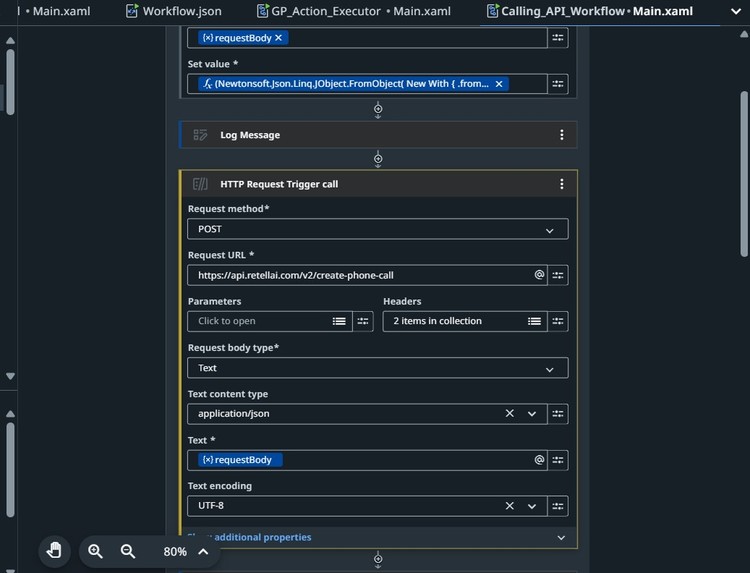
Task: Open advanced editor for requestBody variable field
Action: [x=558, y=38]
